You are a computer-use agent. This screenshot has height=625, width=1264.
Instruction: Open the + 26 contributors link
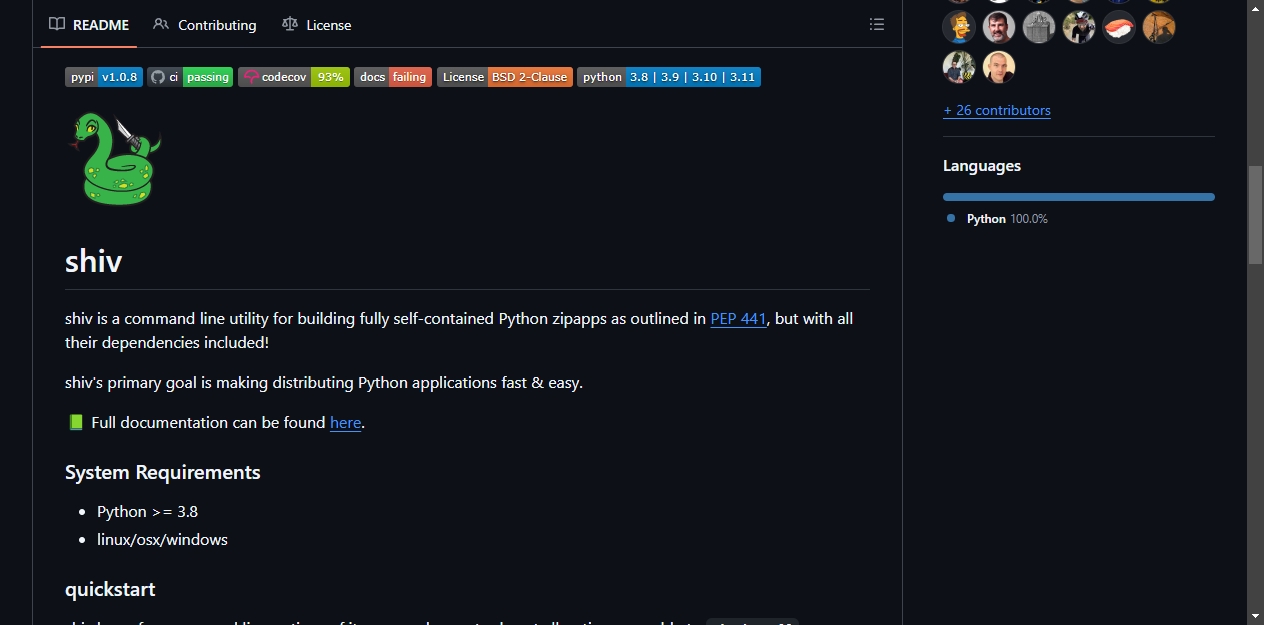pos(997,110)
